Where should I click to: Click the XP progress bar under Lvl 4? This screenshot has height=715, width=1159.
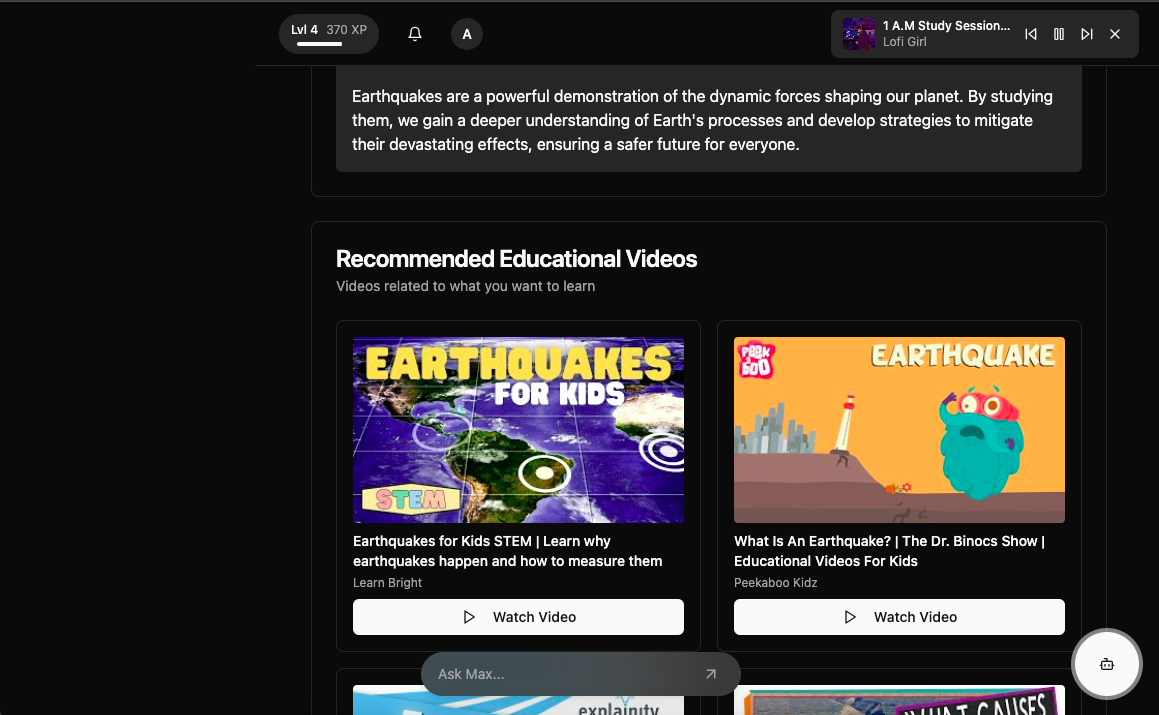click(x=319, y=44)
